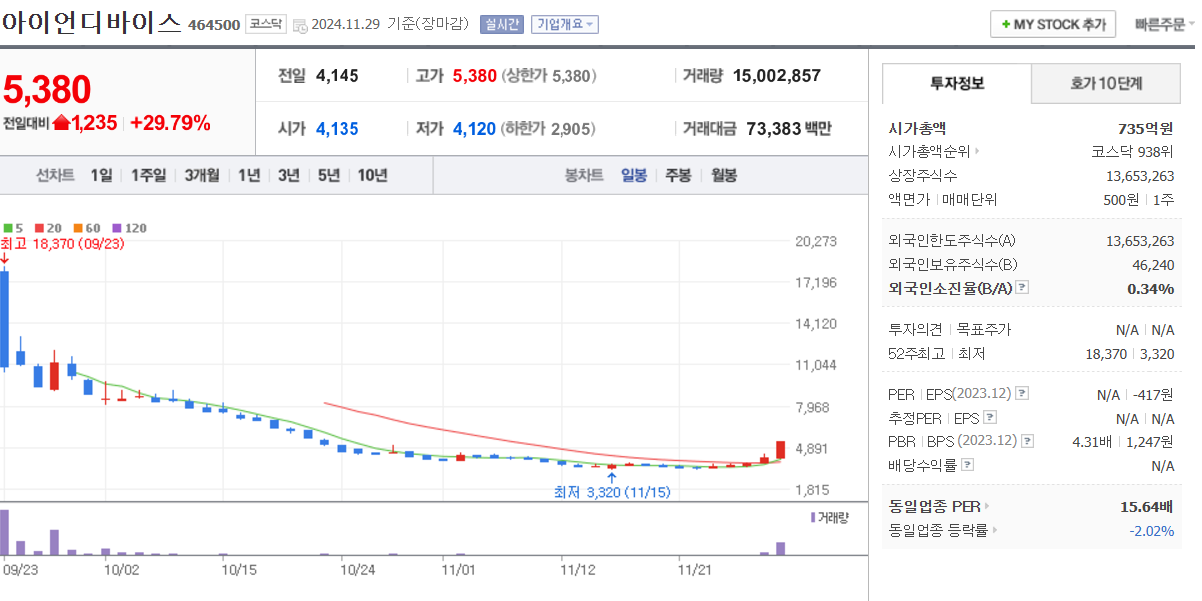1202x601 pixels.
Task: Open help icon next to 외국인소진율(B/A)
Action: 1022,288
